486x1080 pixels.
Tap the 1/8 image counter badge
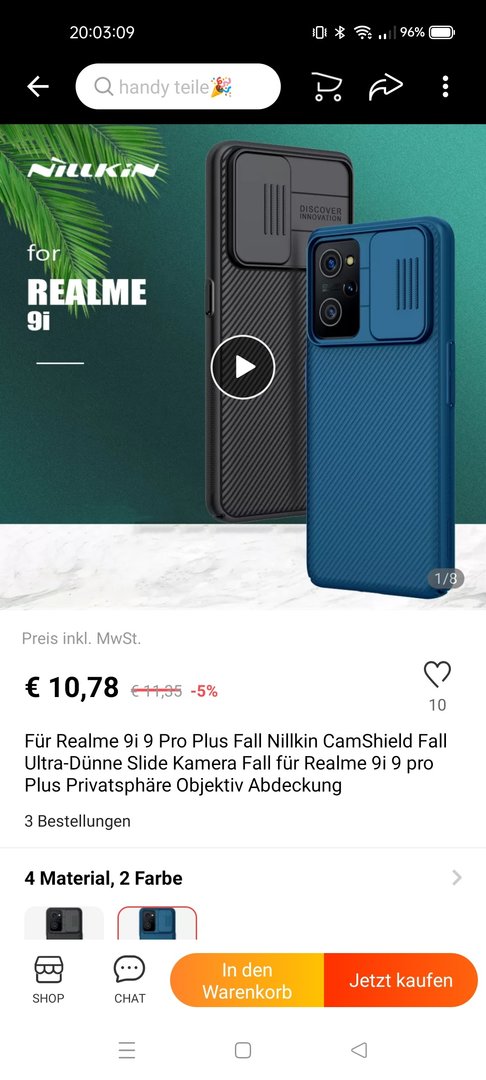pos(445,579)
